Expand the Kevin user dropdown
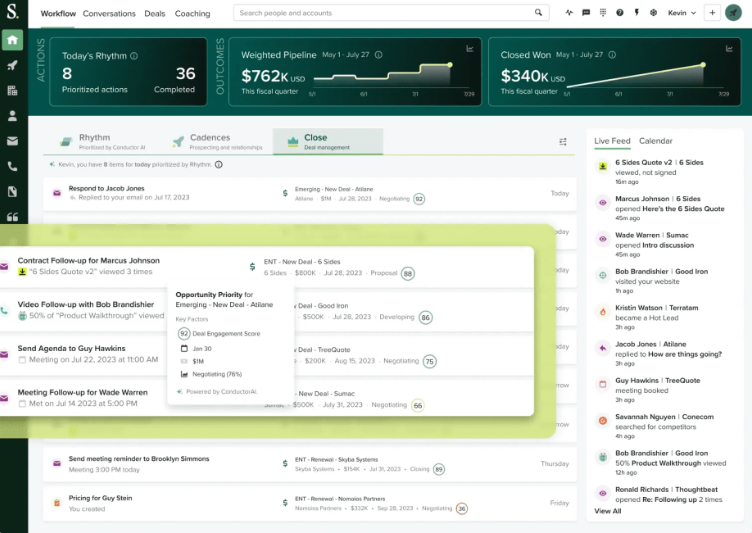This screenshot has width=752, height=533. click(x=682, y=13)
